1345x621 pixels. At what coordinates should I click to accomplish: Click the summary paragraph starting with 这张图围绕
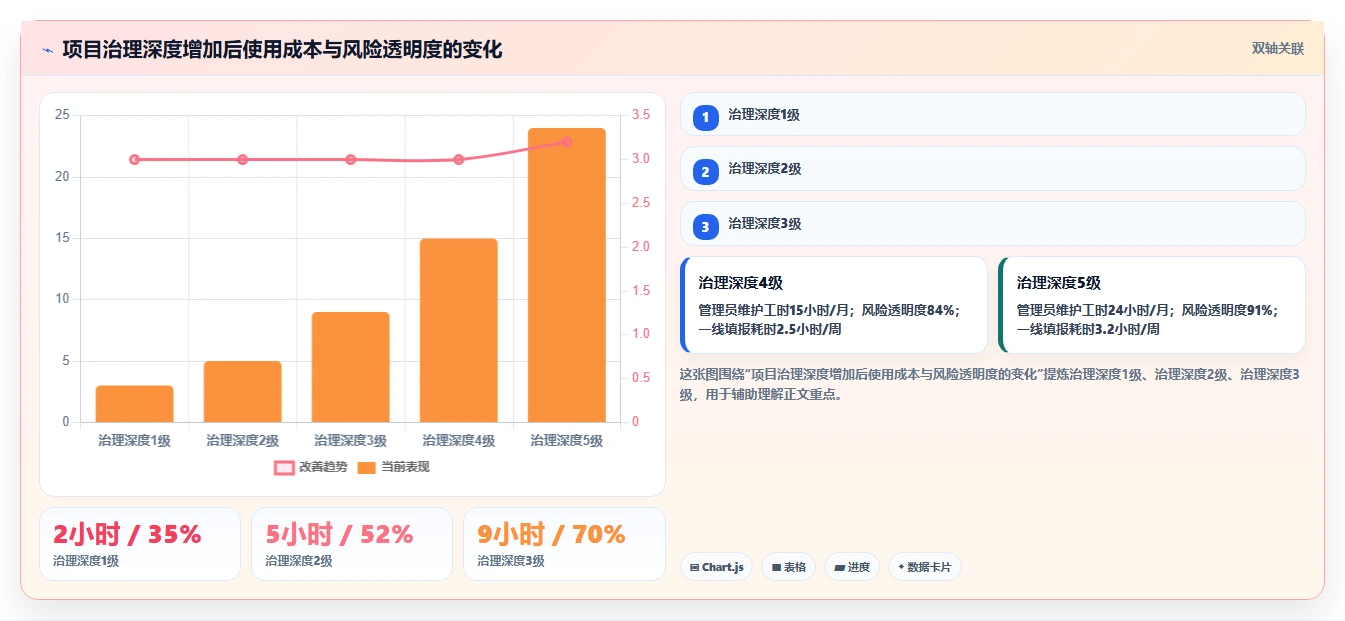(x=989, y=384)
